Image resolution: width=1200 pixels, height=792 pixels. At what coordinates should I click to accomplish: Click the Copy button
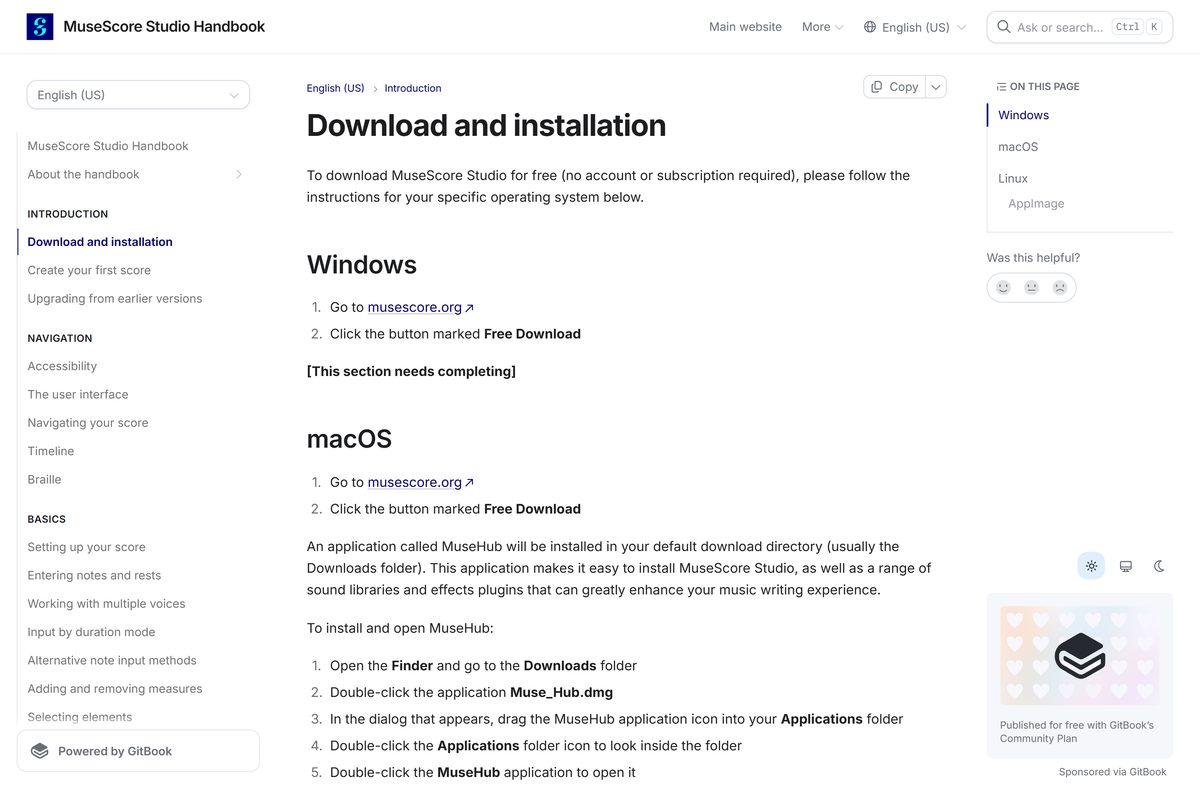click(x=894, y=87)
